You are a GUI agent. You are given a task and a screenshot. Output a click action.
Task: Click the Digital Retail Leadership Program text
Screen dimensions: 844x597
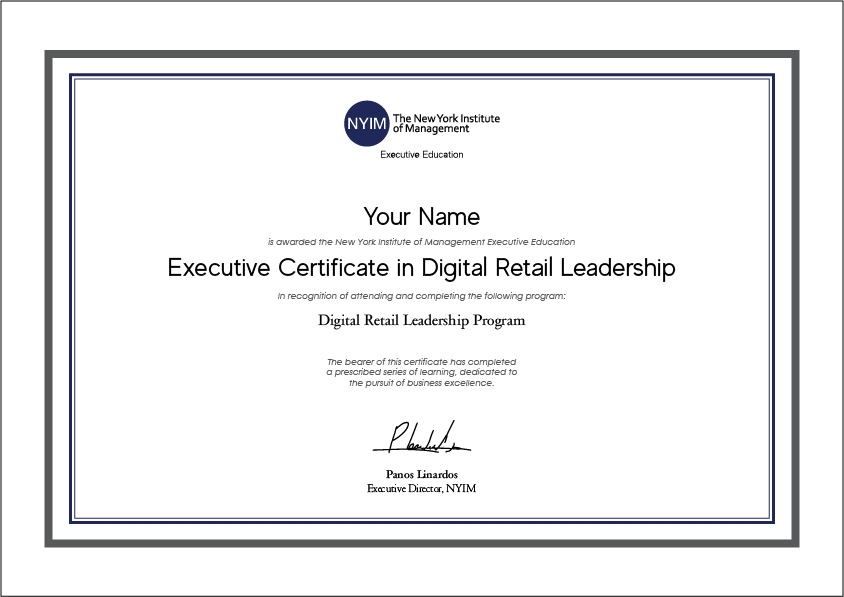(x=421, y=321)
